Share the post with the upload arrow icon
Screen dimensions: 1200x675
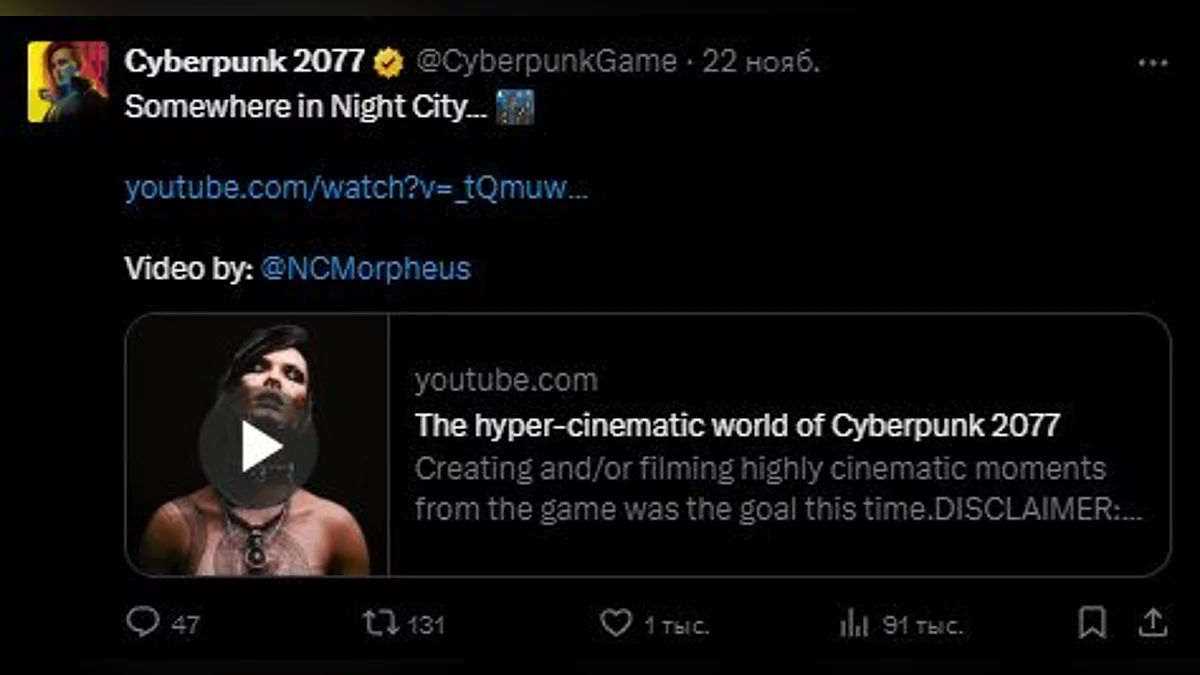[1153, 624]
